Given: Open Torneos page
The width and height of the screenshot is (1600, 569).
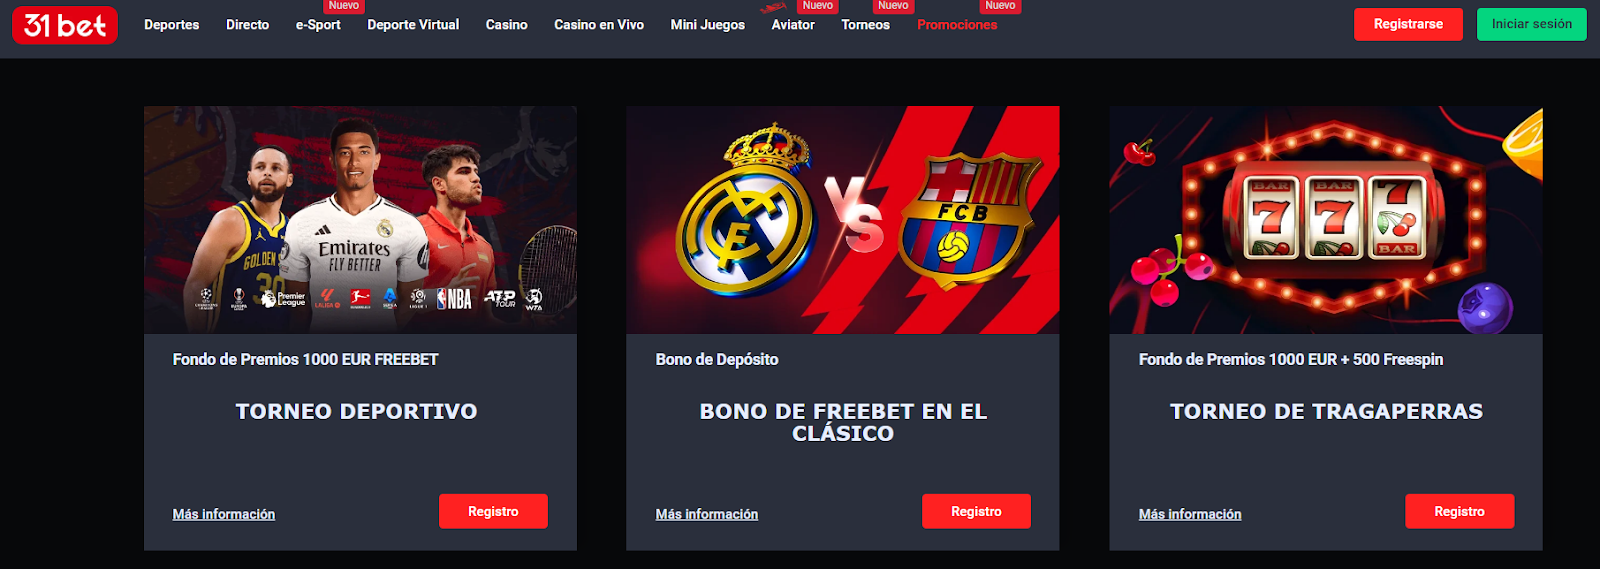Looking at the screenshot, I should 865,25.
